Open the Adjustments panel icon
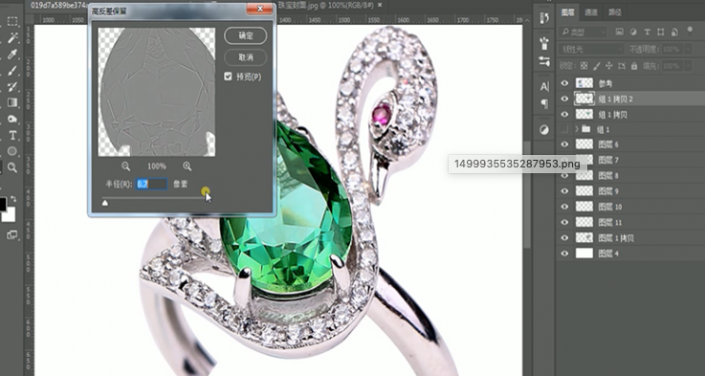 tap(544, 130)
